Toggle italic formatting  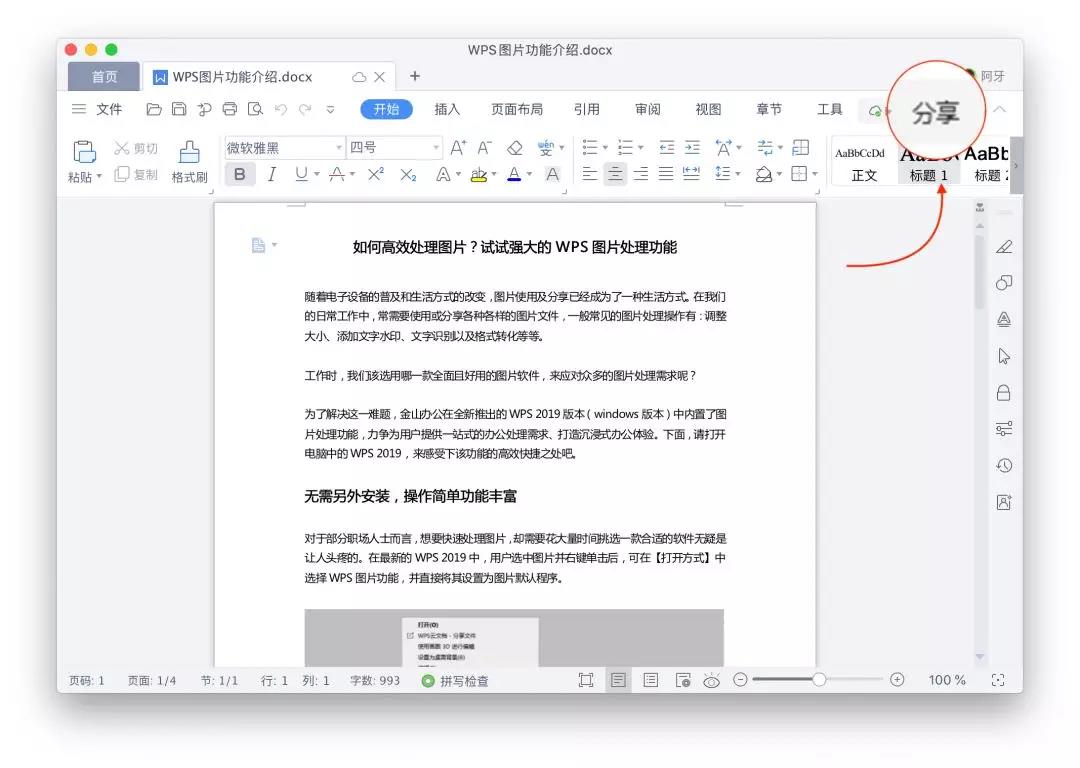(x=271, y=174)
